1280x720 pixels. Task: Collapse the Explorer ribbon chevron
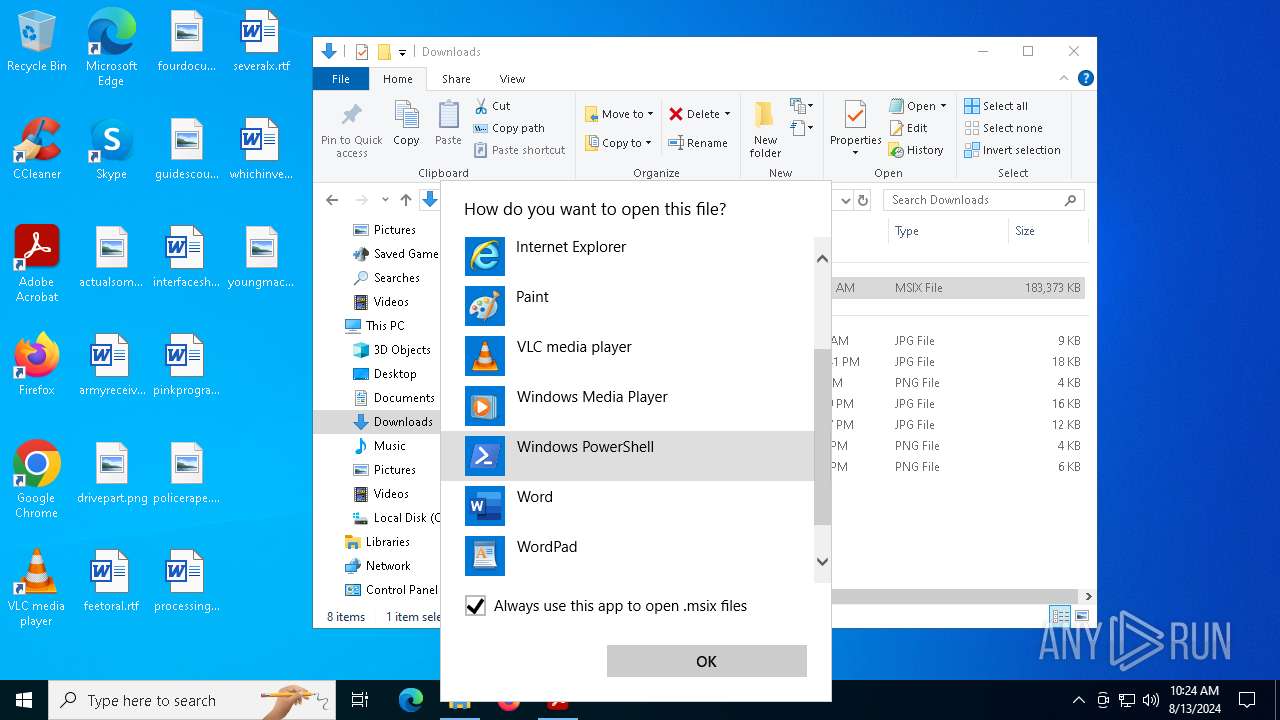pos(1063,78)
